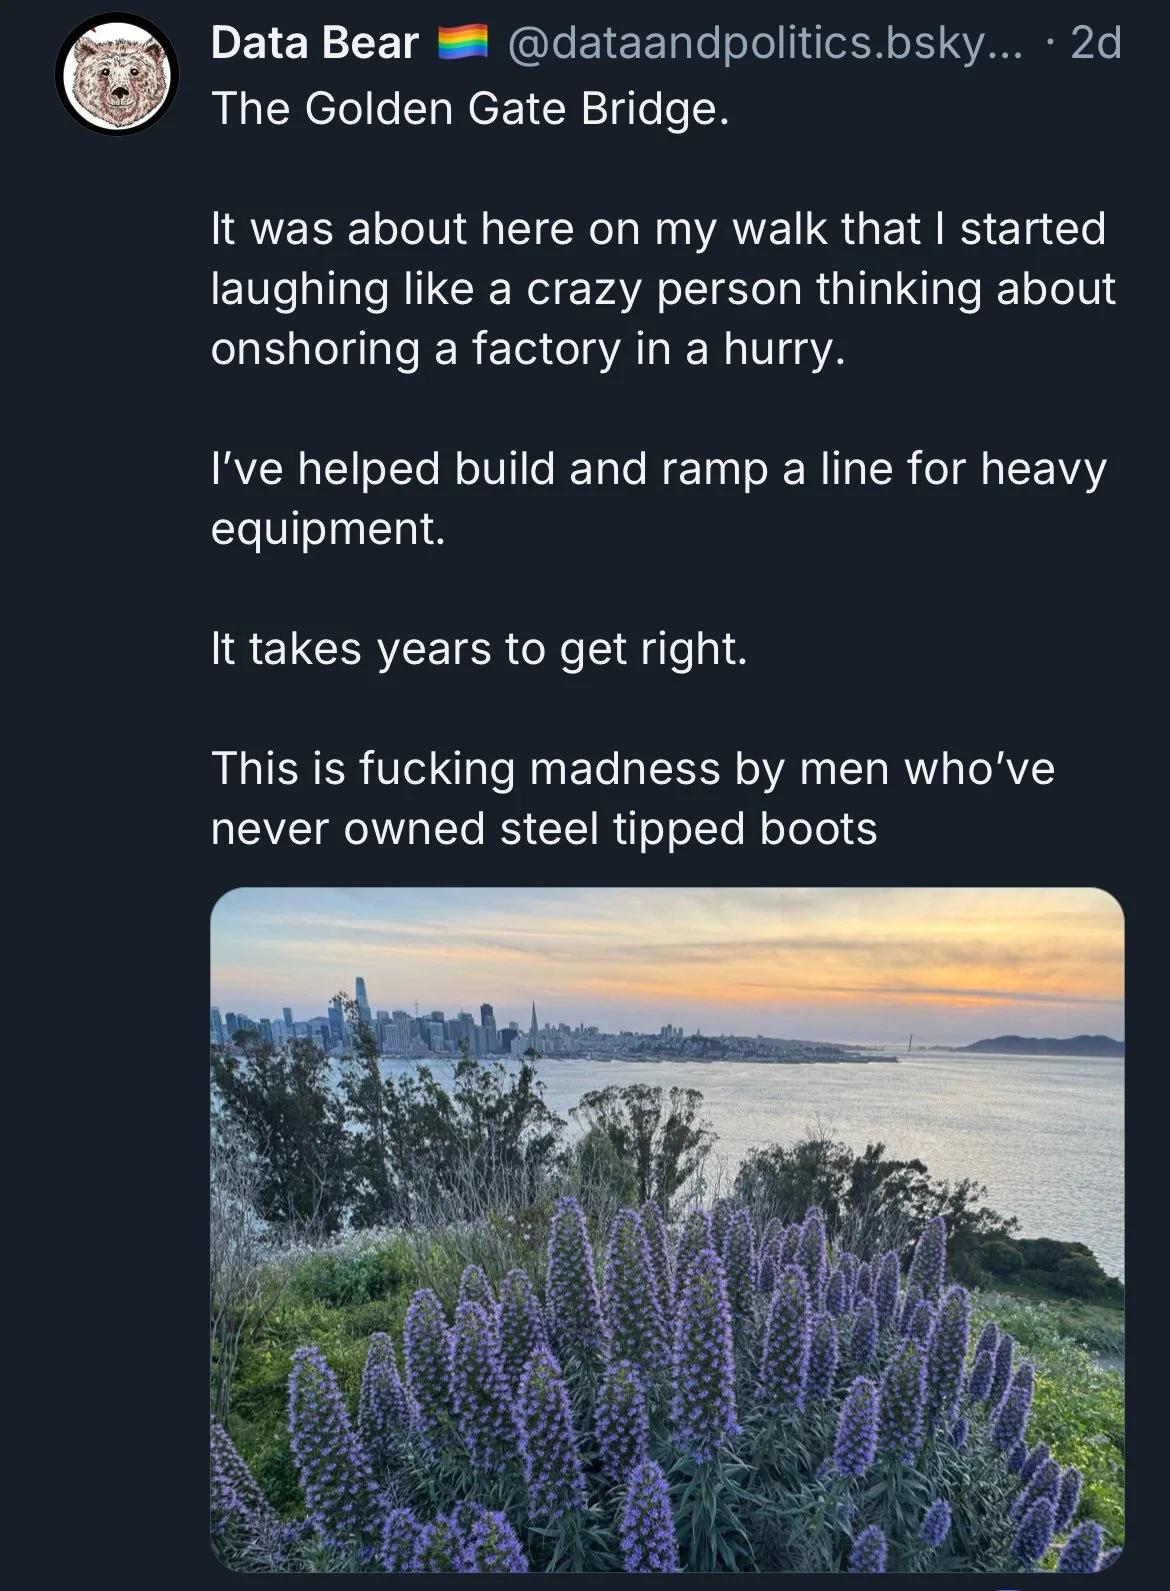Open the attached bay sunset photo

[x=667, y=1228]
